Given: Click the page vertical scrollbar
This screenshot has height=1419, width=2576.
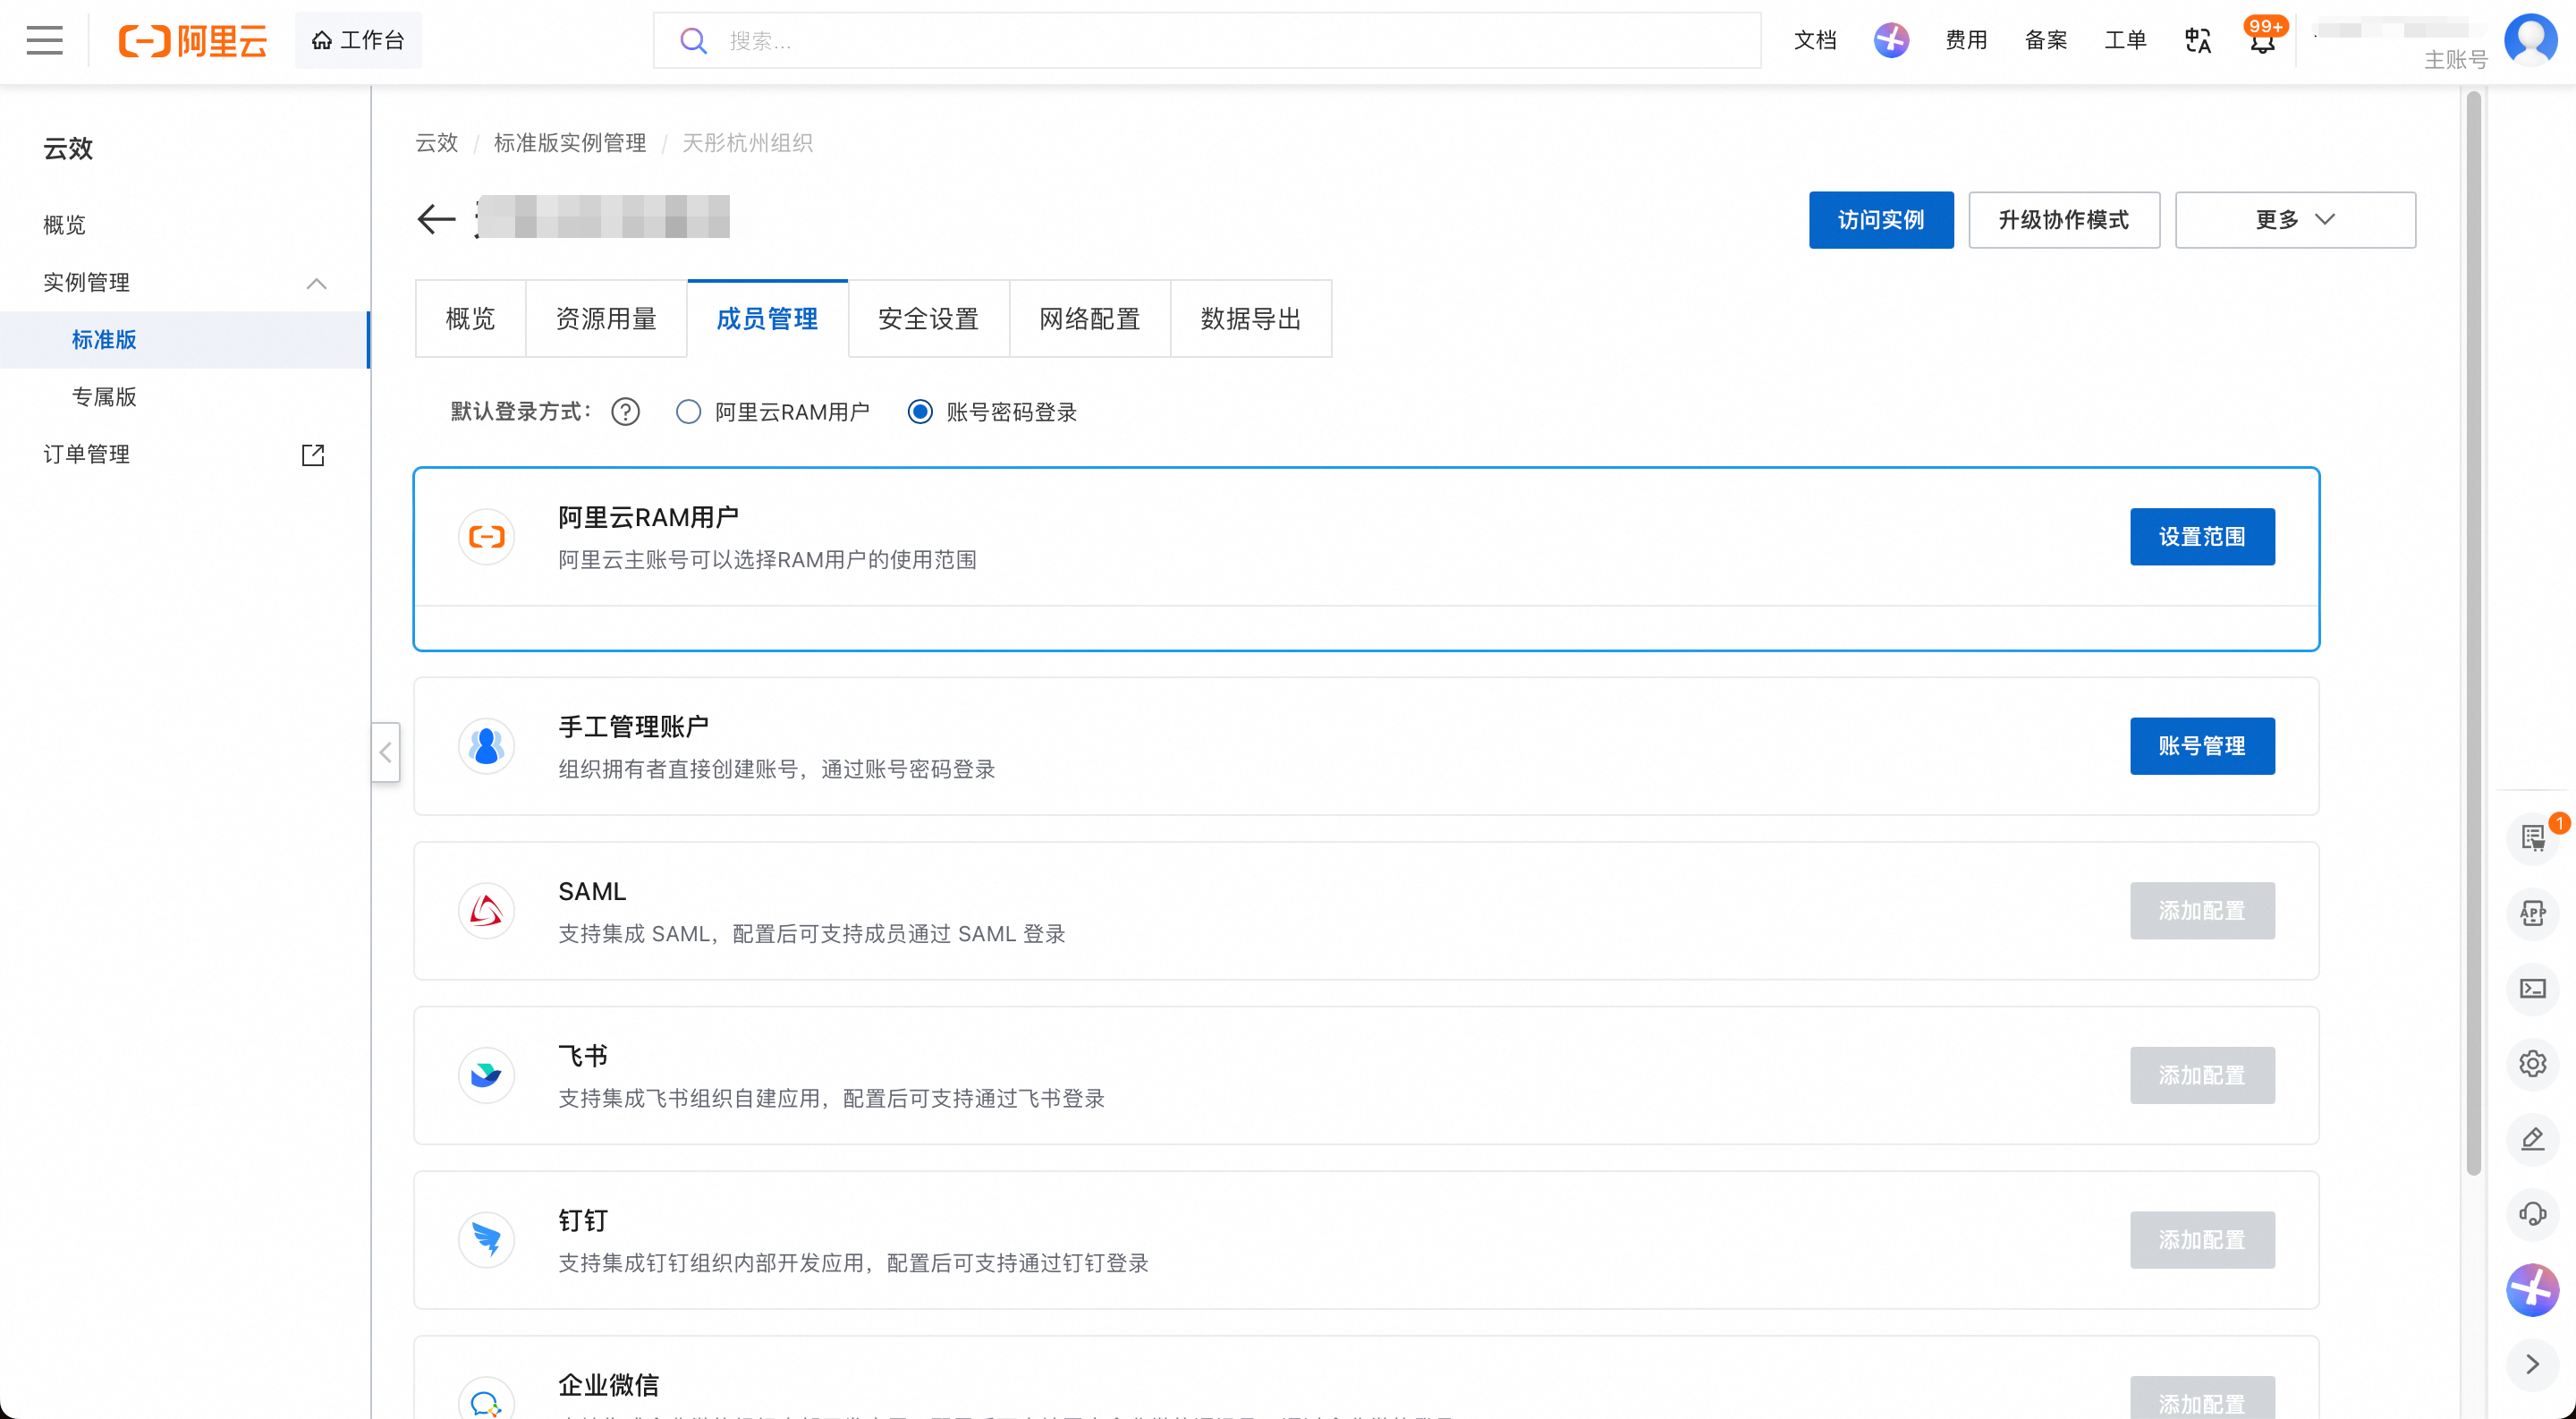Looking at the screenshot, I should click(2473, 633).
